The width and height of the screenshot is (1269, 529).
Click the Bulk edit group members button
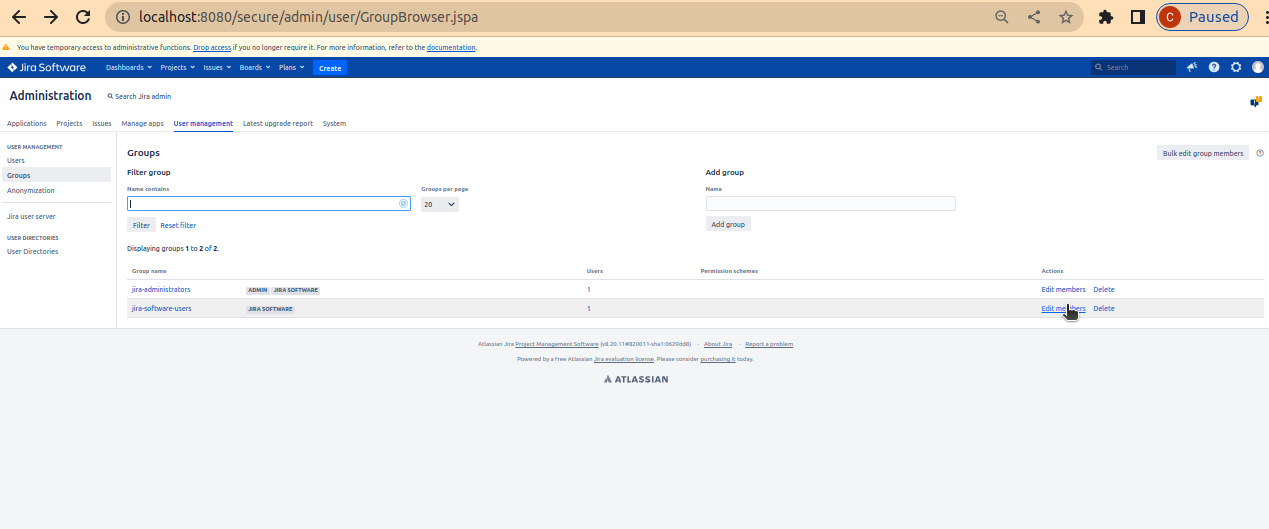[1203, 153]
